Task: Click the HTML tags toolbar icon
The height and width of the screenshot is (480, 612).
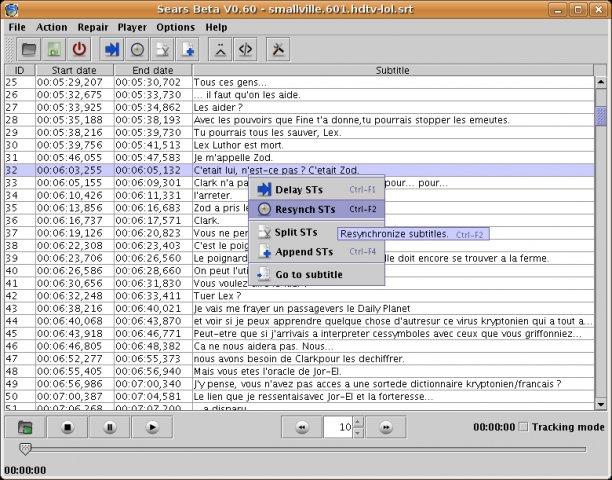Action: tap(245, 50)
